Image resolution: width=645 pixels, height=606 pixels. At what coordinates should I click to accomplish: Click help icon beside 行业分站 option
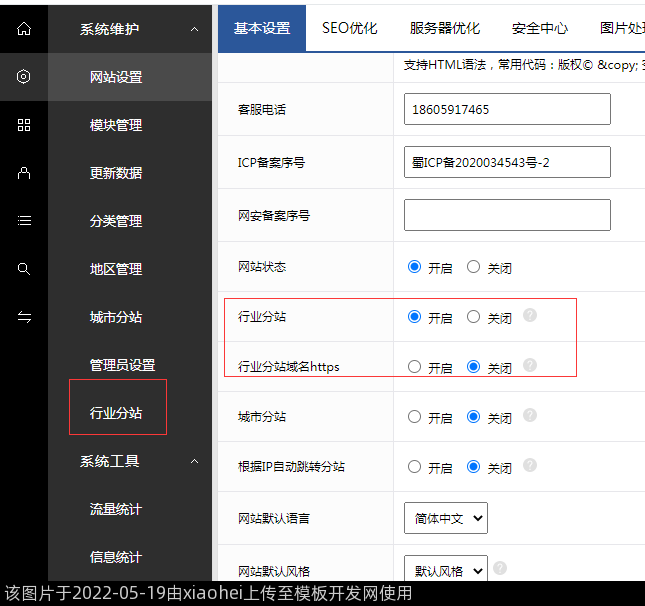530,316
